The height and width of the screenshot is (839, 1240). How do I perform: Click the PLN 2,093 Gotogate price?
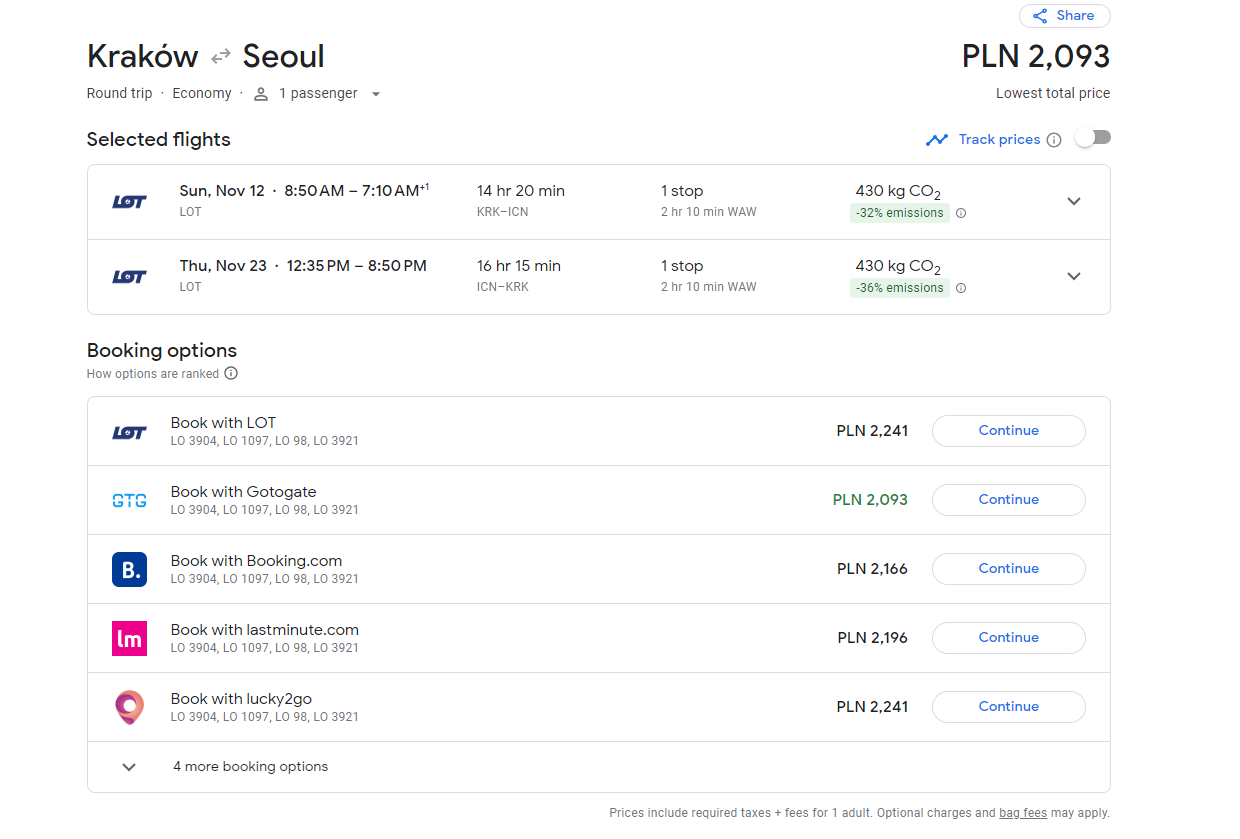[870, 500]
